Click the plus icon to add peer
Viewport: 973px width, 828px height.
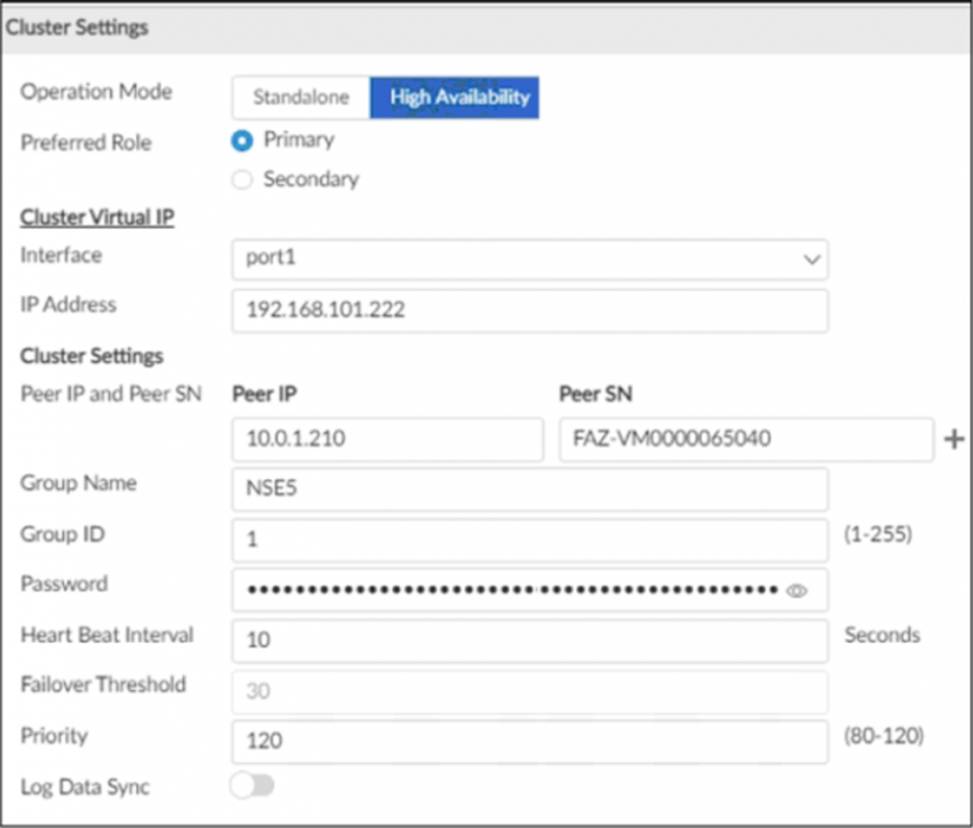(954, 439)
